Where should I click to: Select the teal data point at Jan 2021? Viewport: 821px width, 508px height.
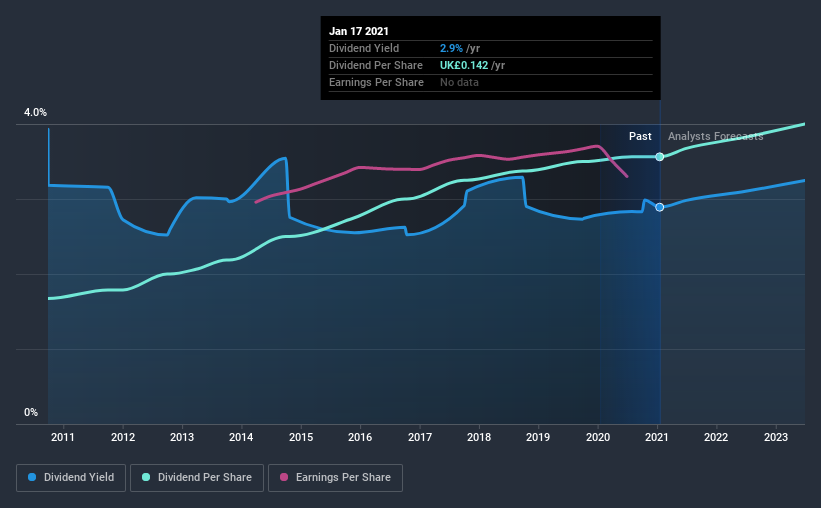[x=660, y=157]
